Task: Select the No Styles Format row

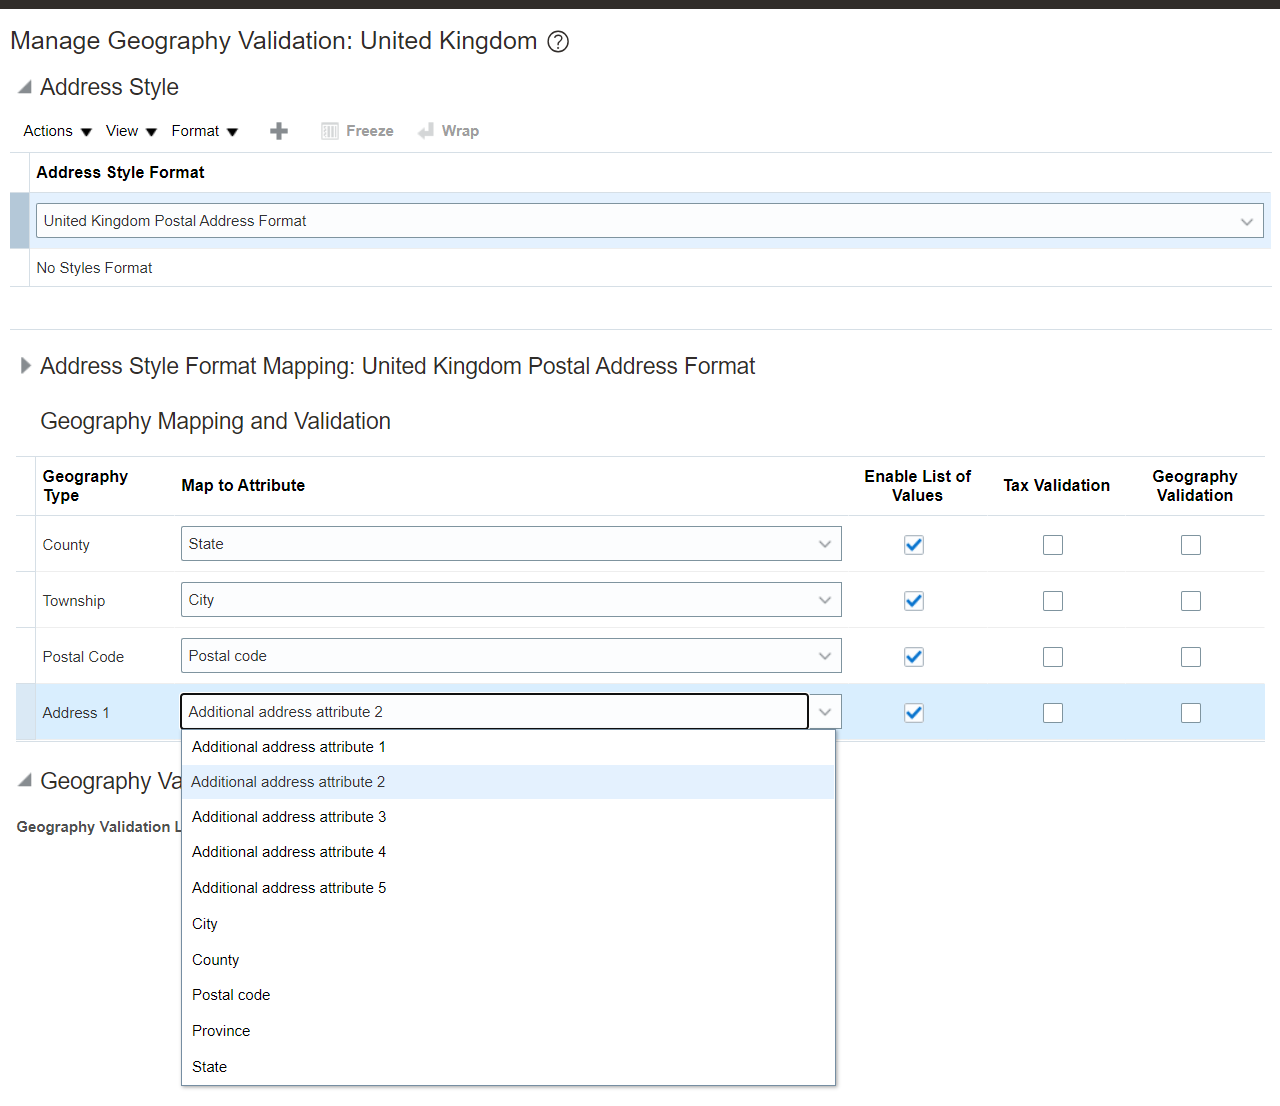Action: [x=640, y=268]
